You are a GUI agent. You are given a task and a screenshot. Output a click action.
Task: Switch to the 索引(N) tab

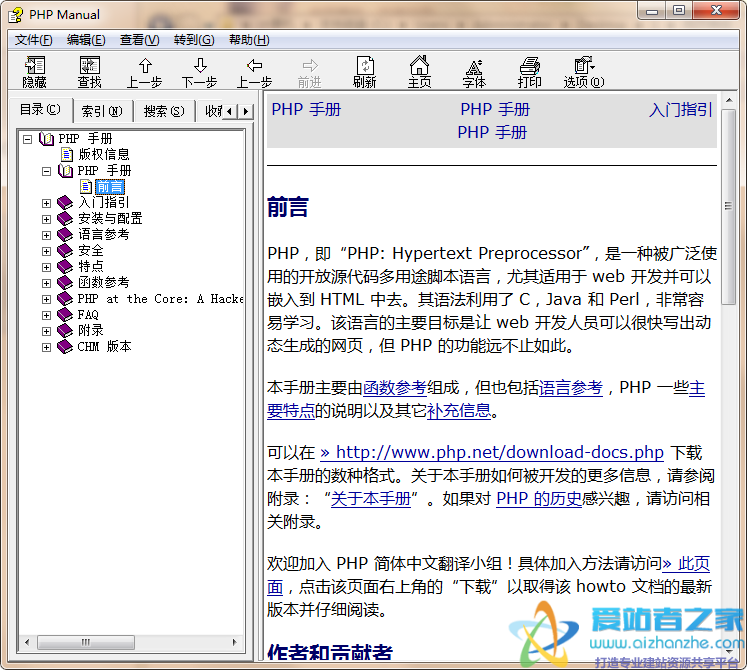point(102,111)
